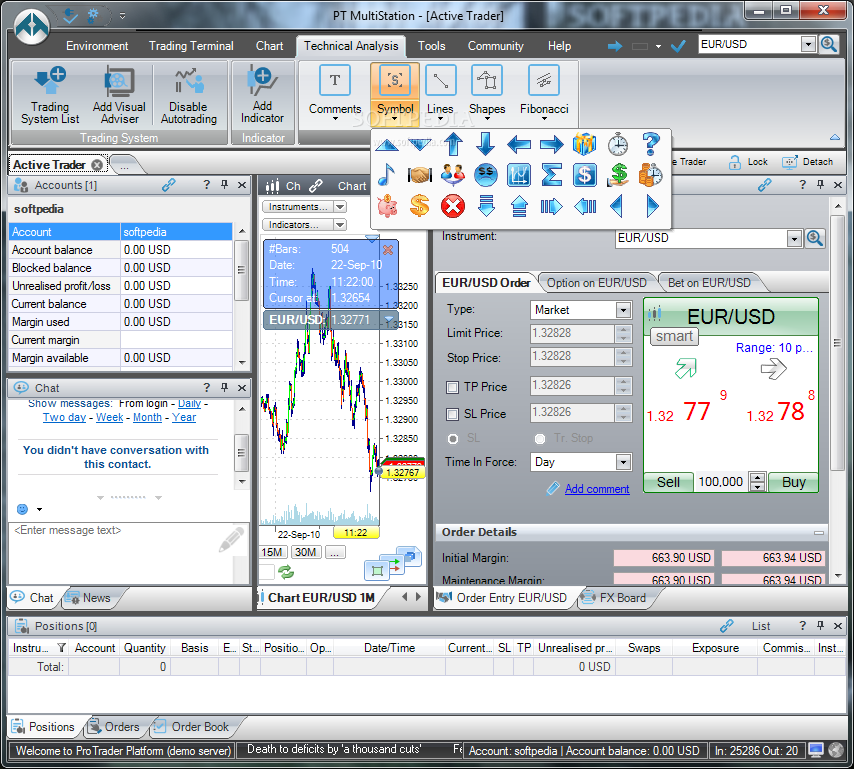
Task: Click Add Visual Adviser icon
Action: [119, 83]
